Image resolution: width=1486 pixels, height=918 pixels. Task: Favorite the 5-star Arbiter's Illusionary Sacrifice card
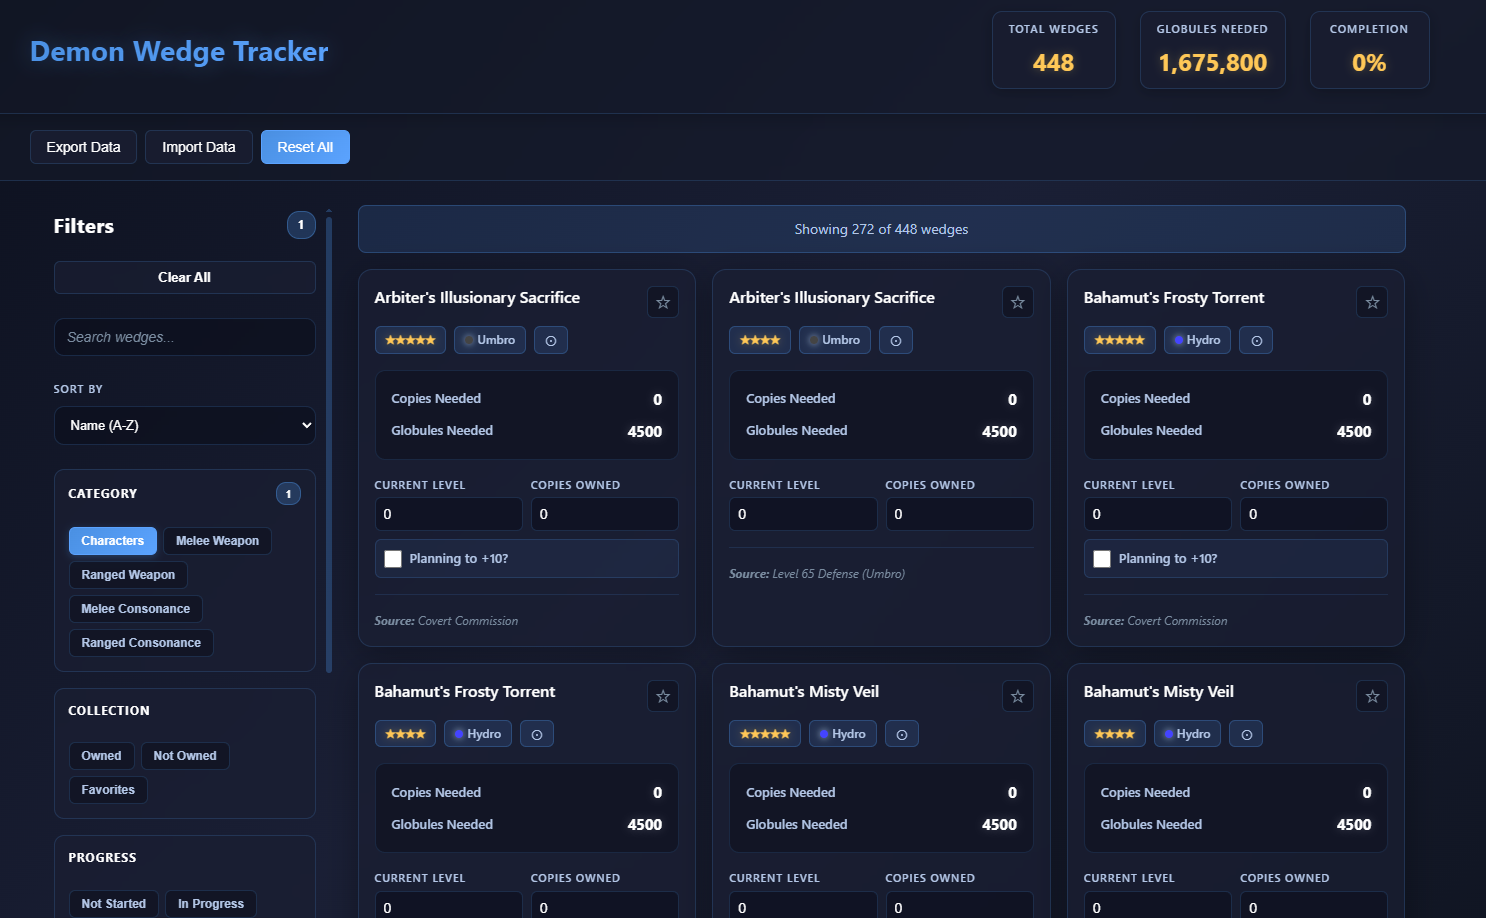tap(663, 302)
